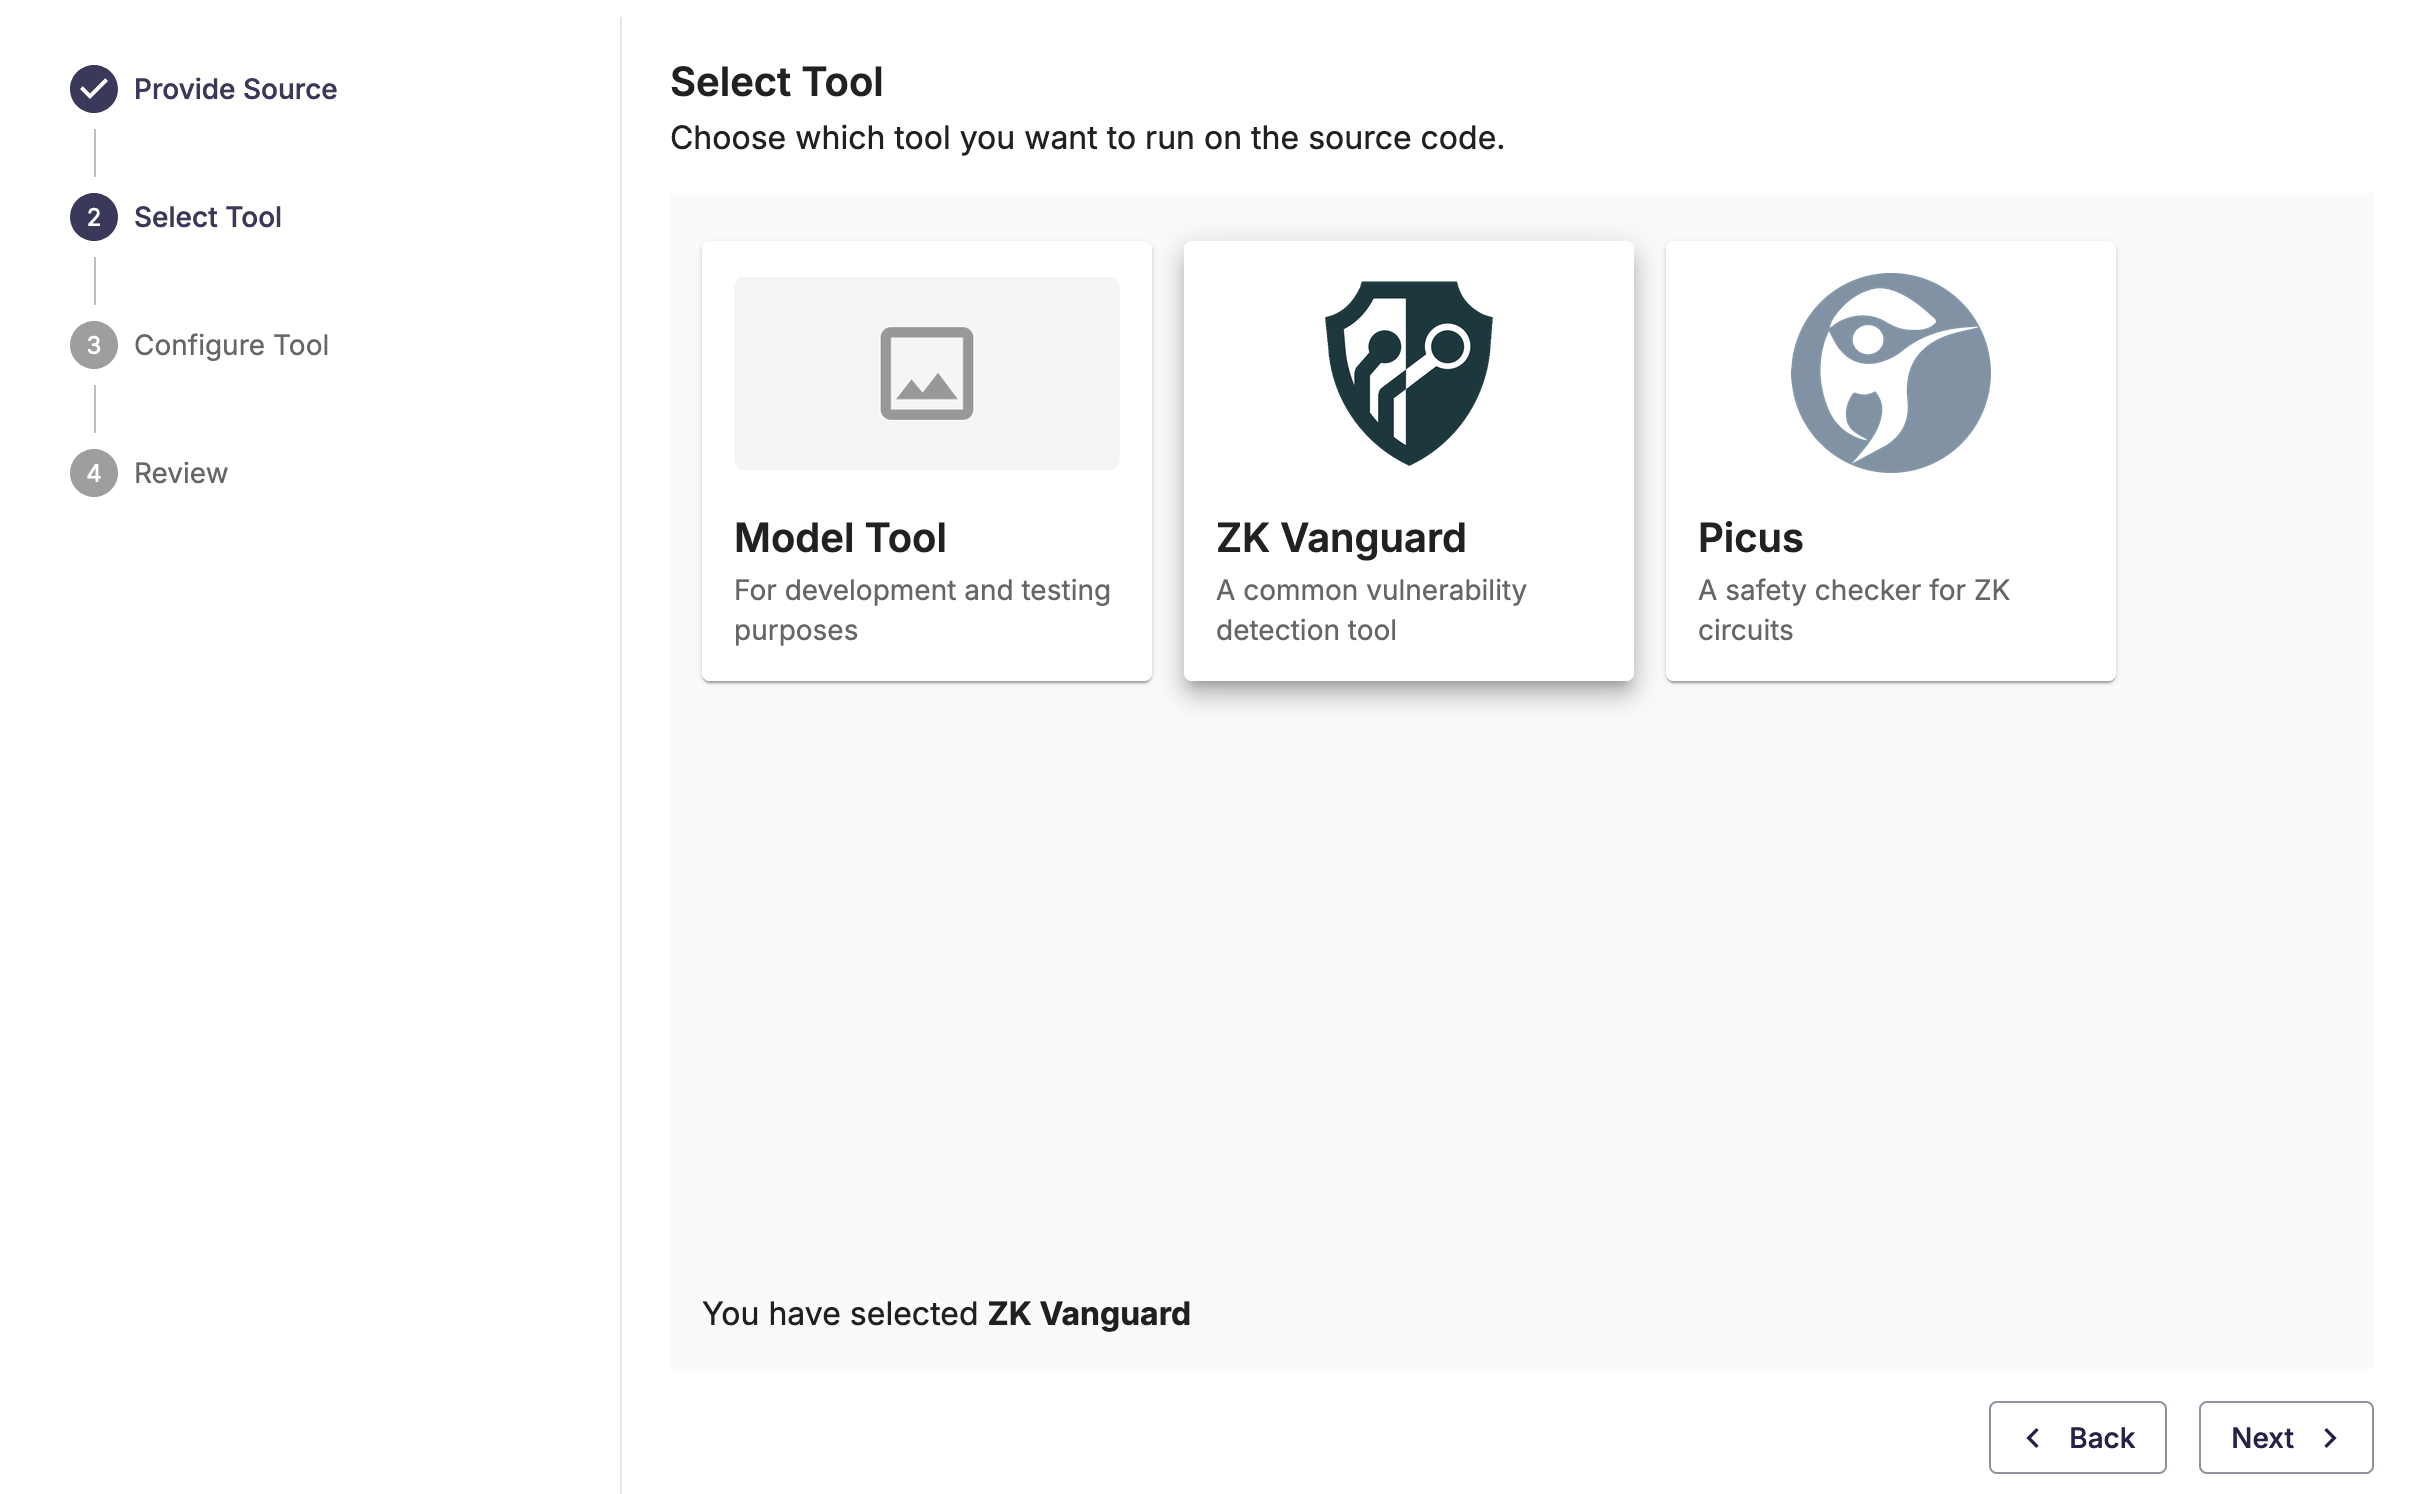Click the step 3 circle icon
2410x1494 pixels.
(x=94, y=345)
